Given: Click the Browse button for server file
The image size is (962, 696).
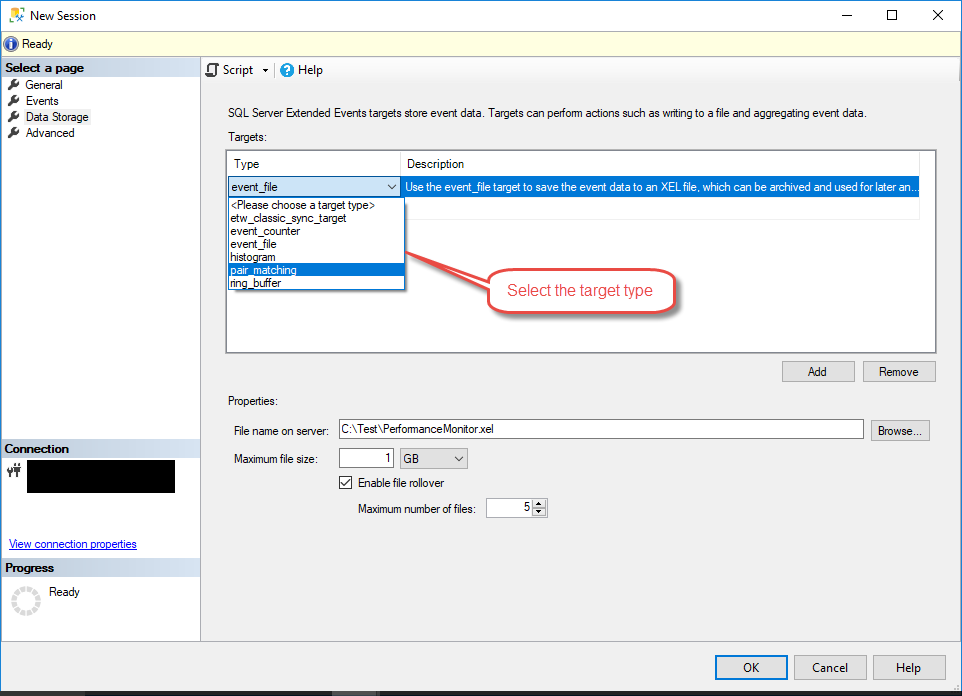Looking at the screenshot, I should (902, 429).
